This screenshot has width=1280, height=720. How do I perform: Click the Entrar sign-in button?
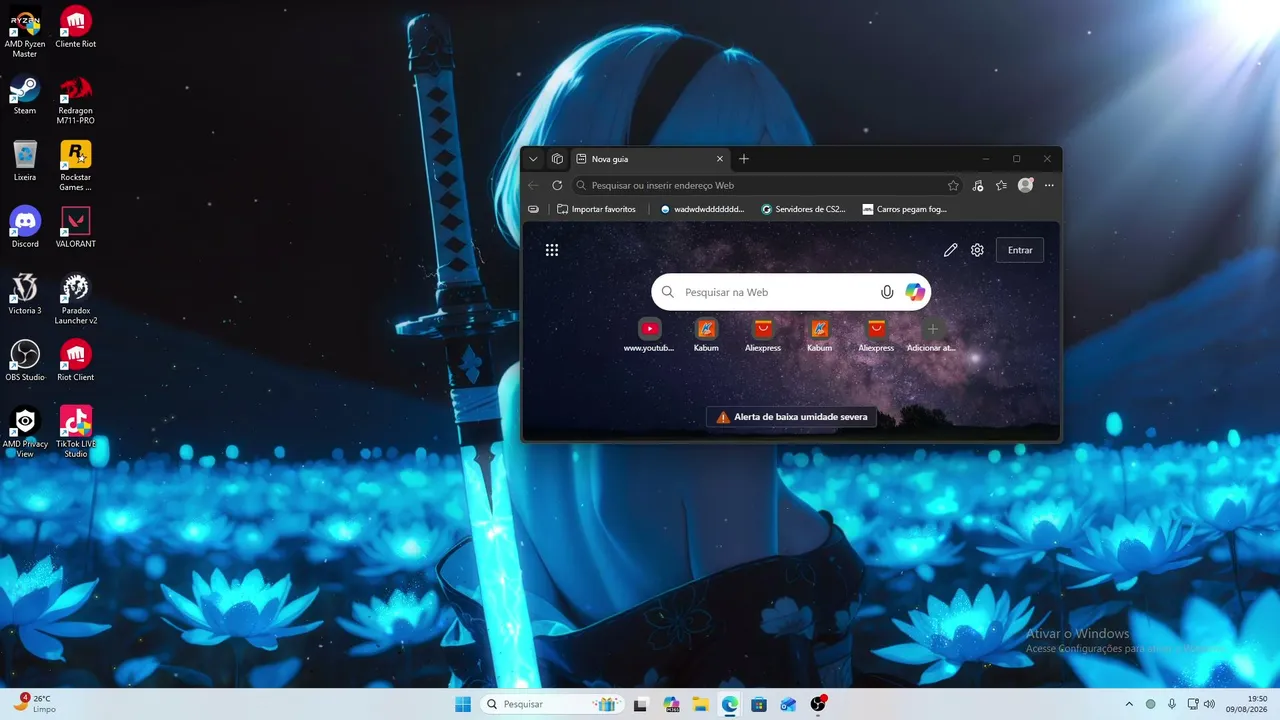tap(1020, 250)
